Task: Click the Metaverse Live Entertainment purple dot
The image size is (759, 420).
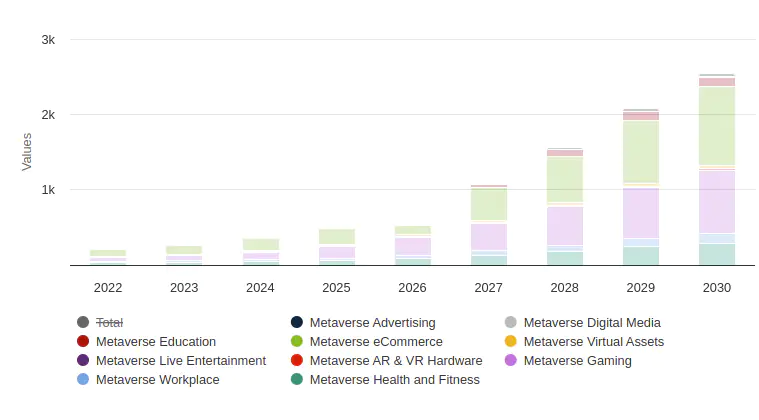Action: pyautogui.click(x=83, y=360)
